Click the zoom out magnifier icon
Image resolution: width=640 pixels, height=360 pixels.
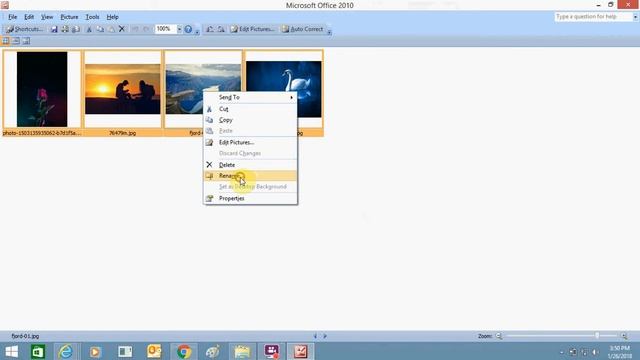point(499,336)
